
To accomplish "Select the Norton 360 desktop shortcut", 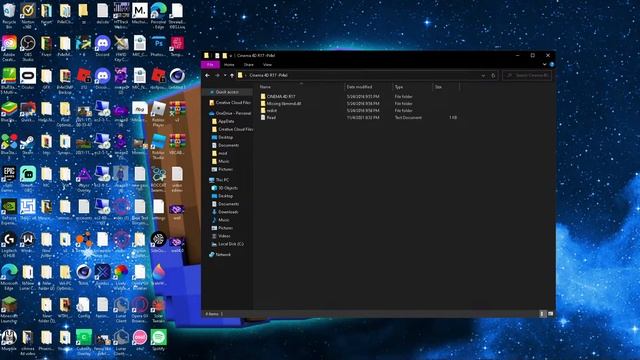I will point(28,16).
